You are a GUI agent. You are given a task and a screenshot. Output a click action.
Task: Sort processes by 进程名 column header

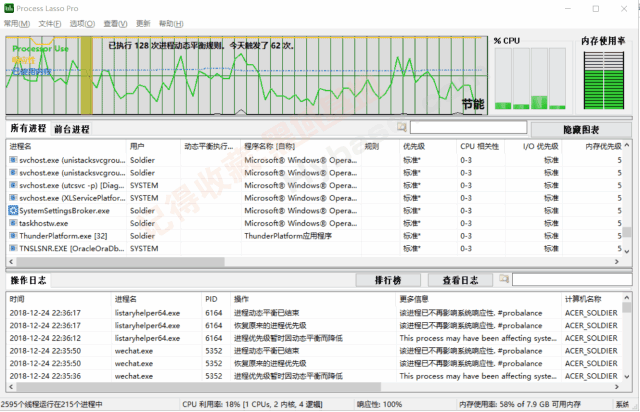point(66,146)
